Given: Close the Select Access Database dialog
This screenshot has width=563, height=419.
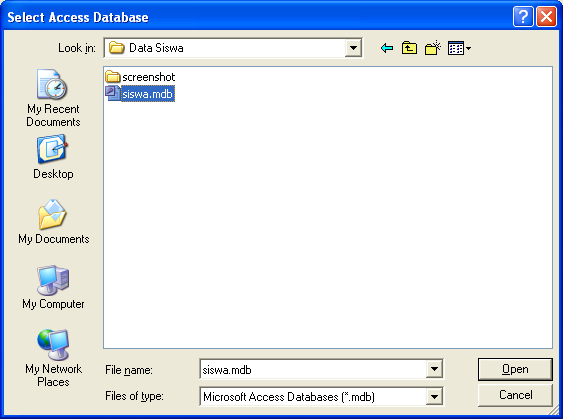Looking at the screenshot, I should tap(546, 17).
